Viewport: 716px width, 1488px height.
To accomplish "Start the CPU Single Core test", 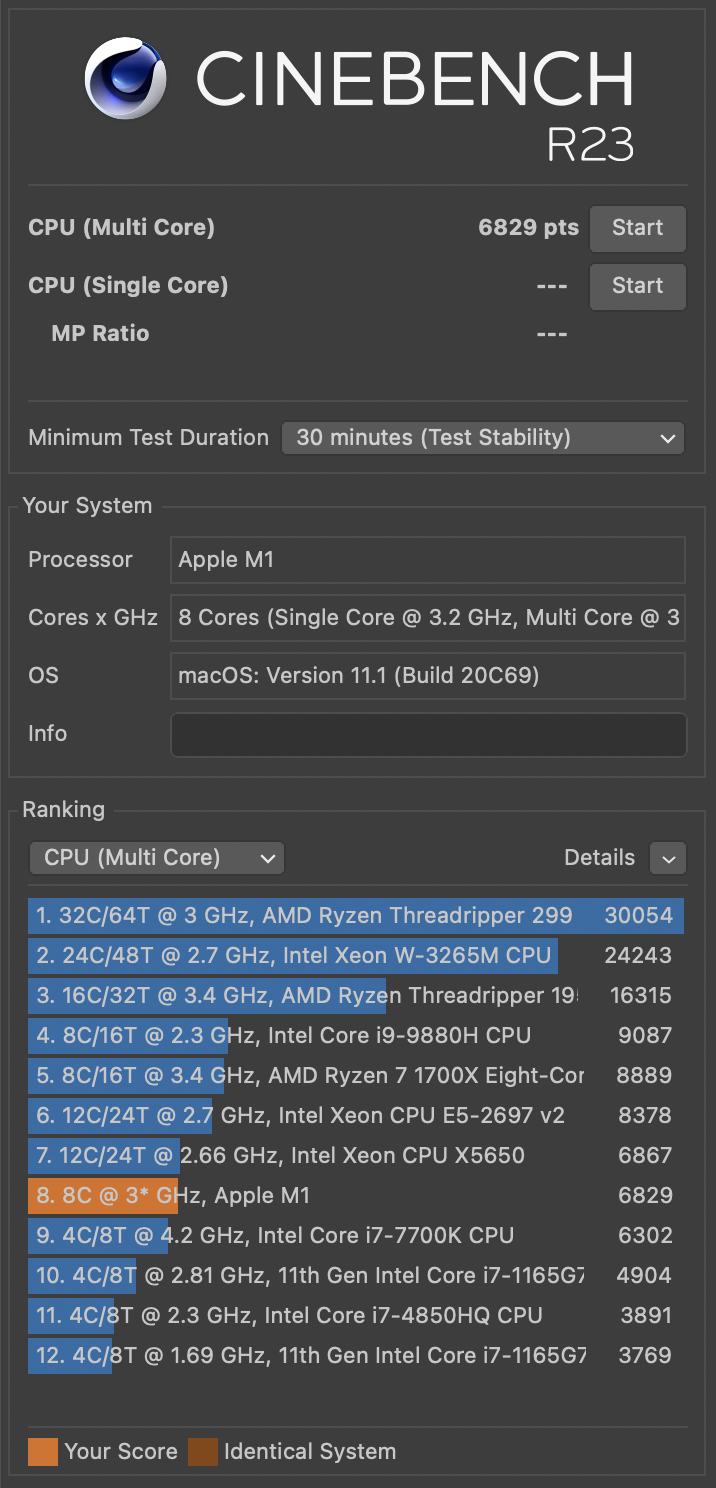I will pyautogui.click(x=637, y=286).
